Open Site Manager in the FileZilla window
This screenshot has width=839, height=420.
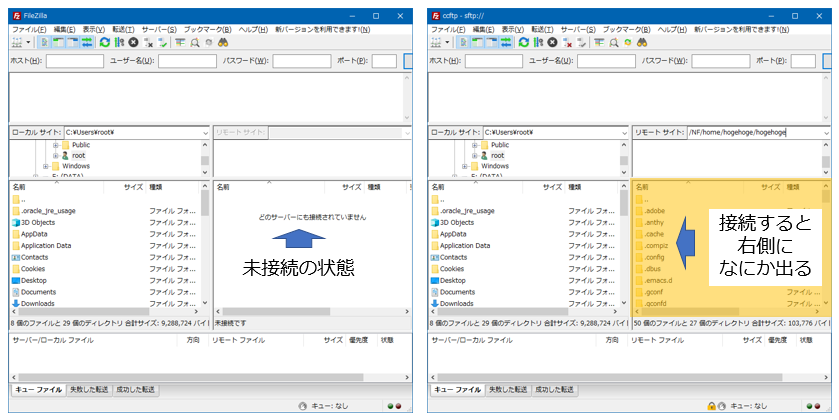point(16,42)
